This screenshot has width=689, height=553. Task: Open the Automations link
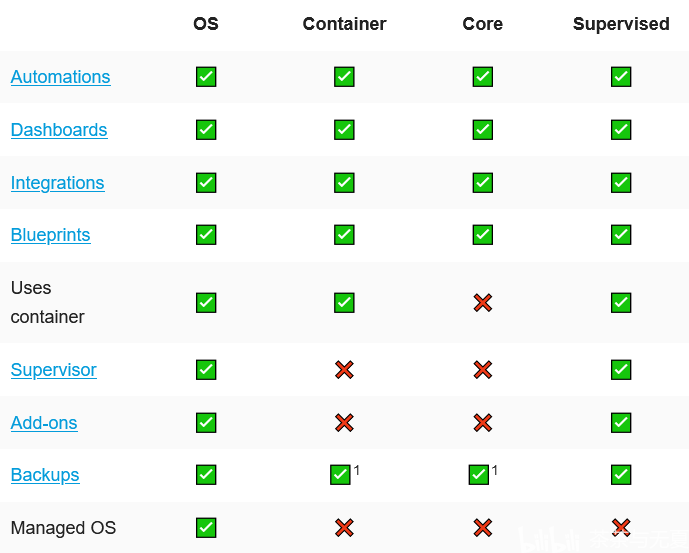pos(61,77)
